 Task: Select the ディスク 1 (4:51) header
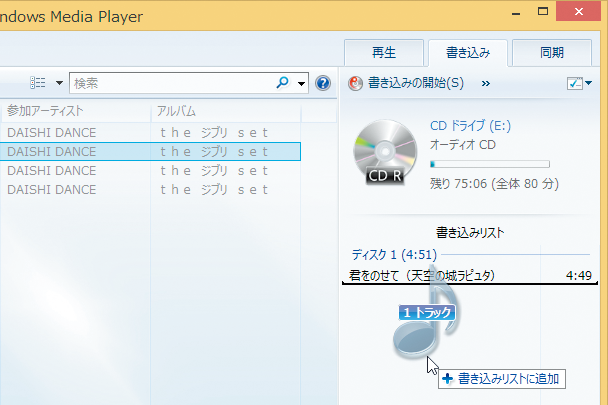tap(394, 255)
